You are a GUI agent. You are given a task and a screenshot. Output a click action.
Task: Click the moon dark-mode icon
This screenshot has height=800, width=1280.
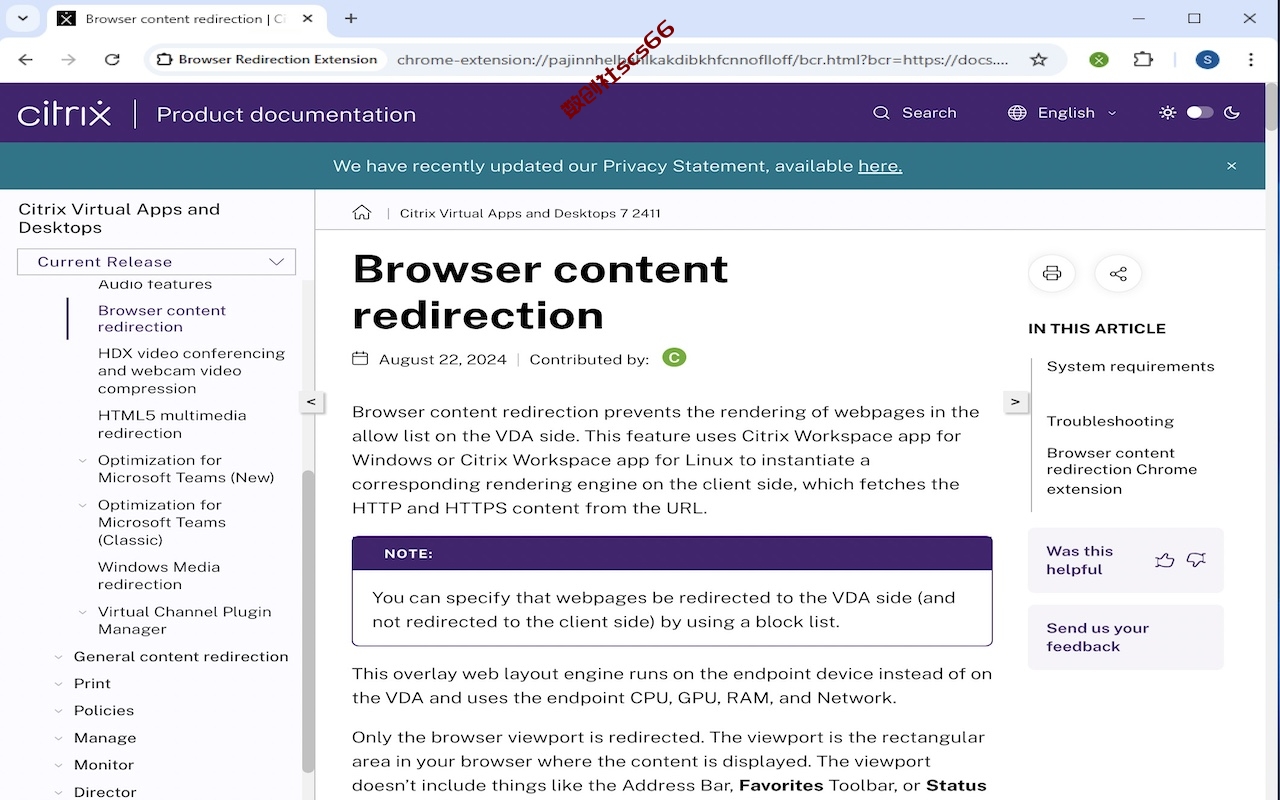pyautogui.click(x=1232, y=113)
